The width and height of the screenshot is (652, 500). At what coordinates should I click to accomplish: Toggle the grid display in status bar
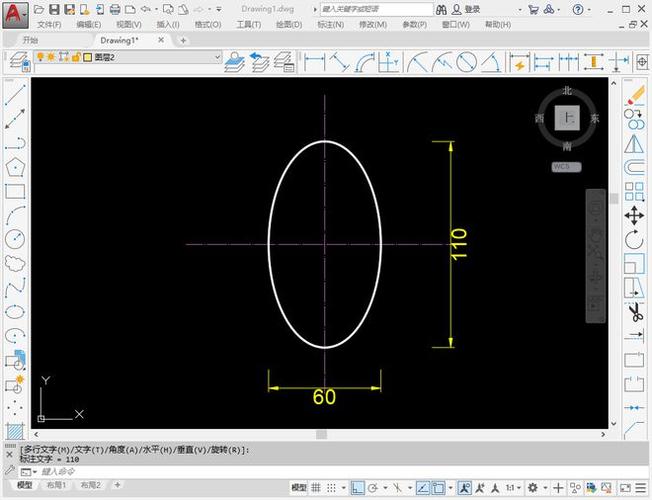pos(314,487)
